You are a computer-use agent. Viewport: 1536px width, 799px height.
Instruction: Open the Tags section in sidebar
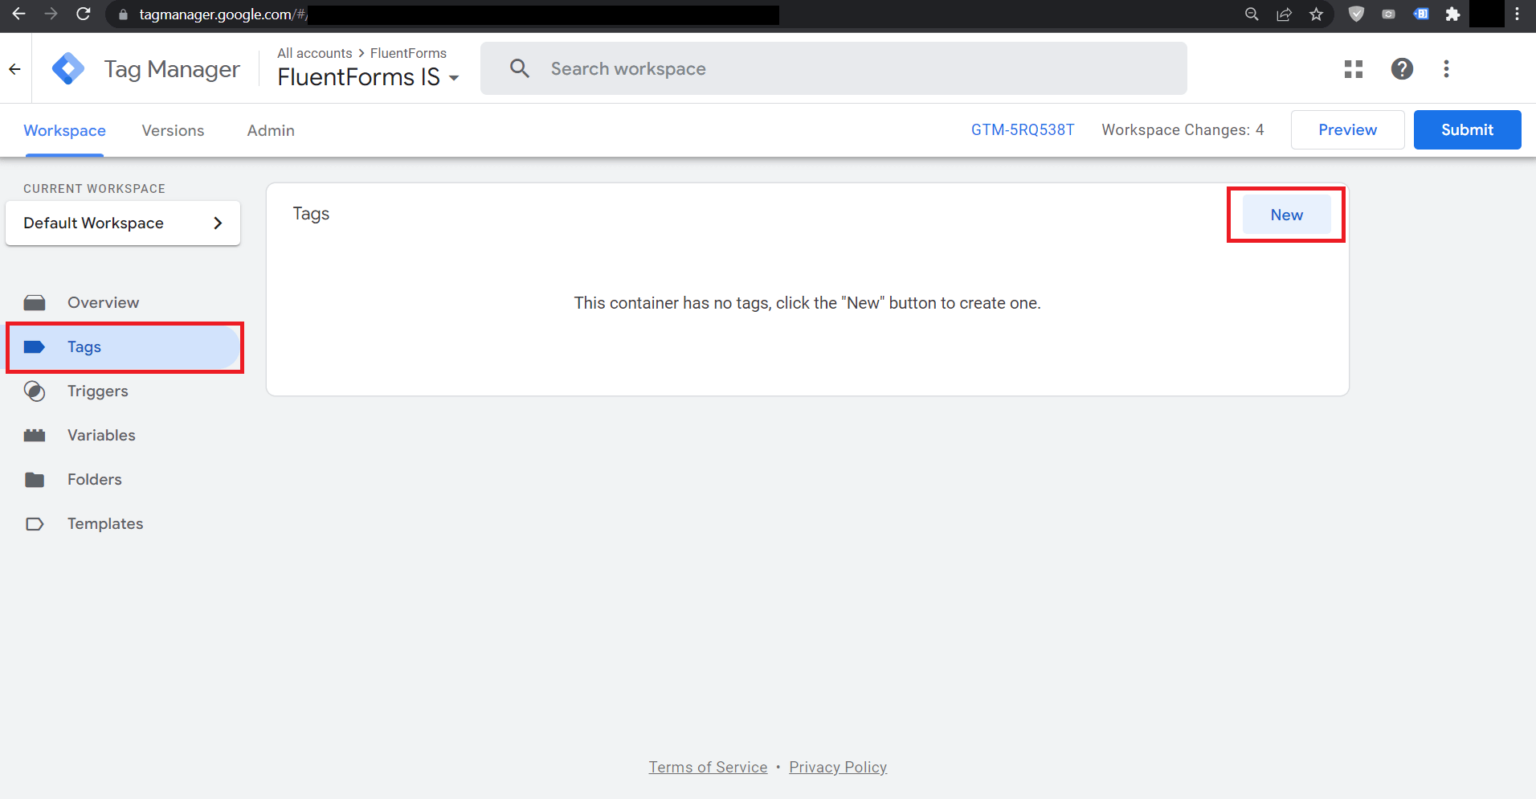pos(83,347)
